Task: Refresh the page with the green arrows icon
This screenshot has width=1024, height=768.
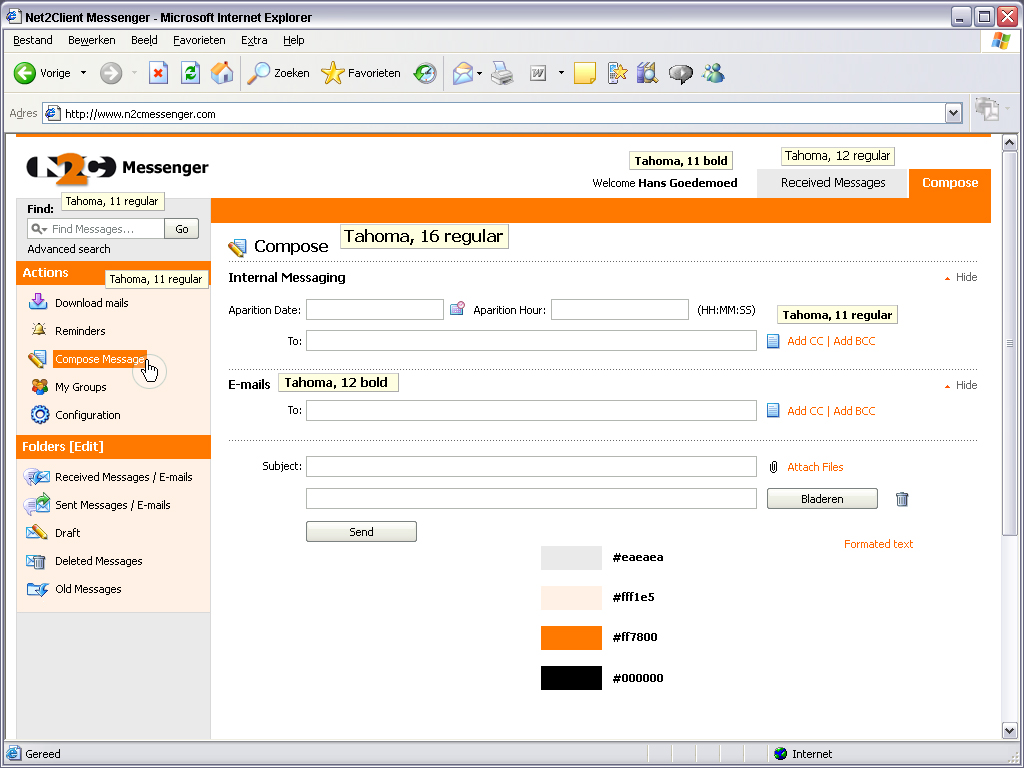Action: point(190,73)
